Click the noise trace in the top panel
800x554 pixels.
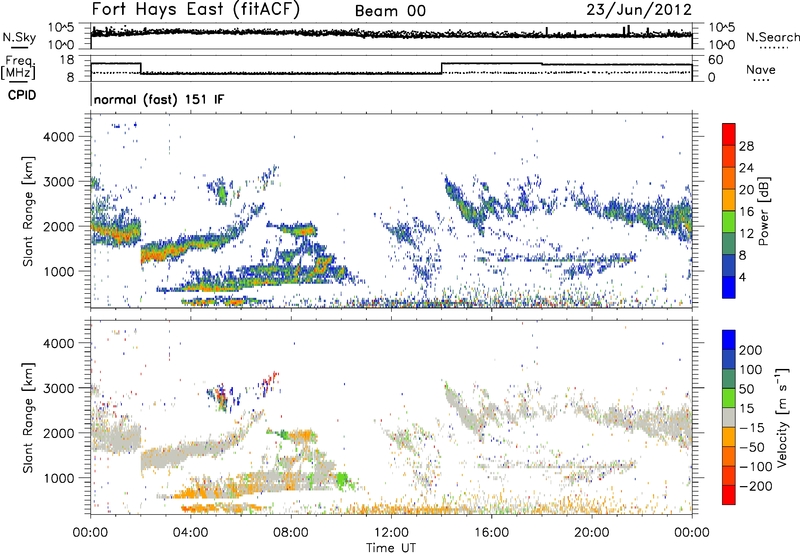point(391,33)
